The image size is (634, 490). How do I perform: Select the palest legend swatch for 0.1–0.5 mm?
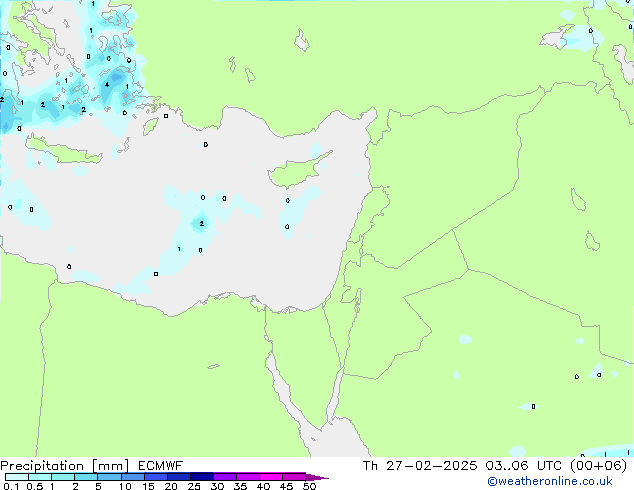pos(17,477)
